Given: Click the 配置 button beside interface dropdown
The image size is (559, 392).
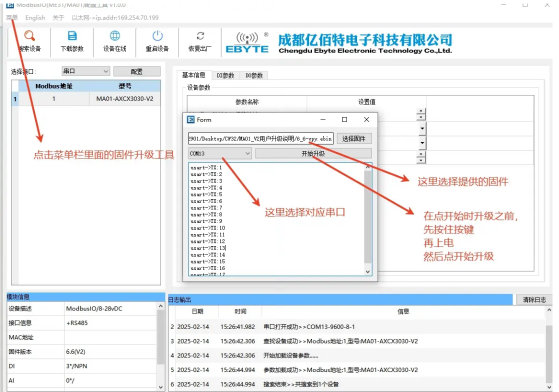Looking at the screenshot, I should point(137,72).
